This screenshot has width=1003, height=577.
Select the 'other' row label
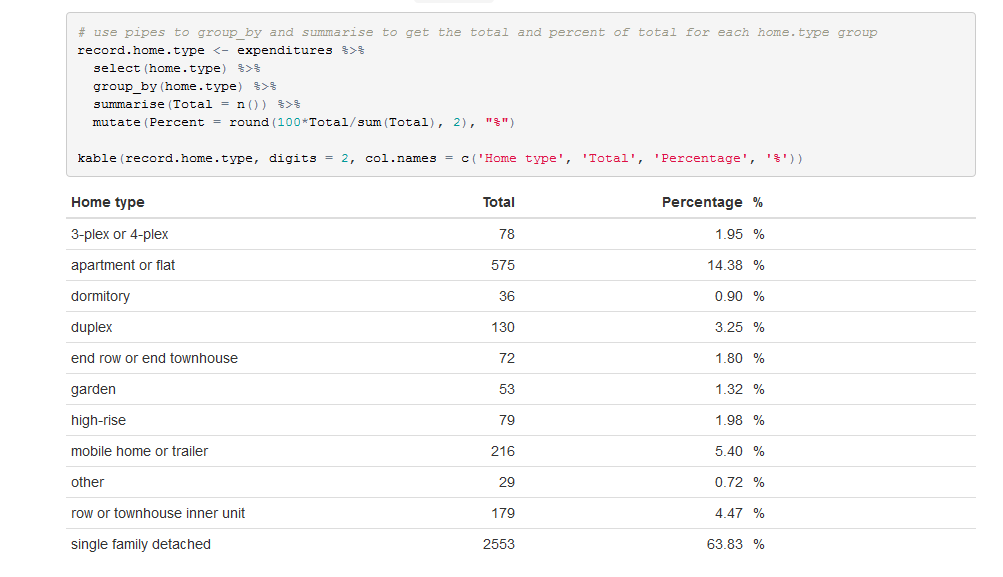click(x=88, y=483)
